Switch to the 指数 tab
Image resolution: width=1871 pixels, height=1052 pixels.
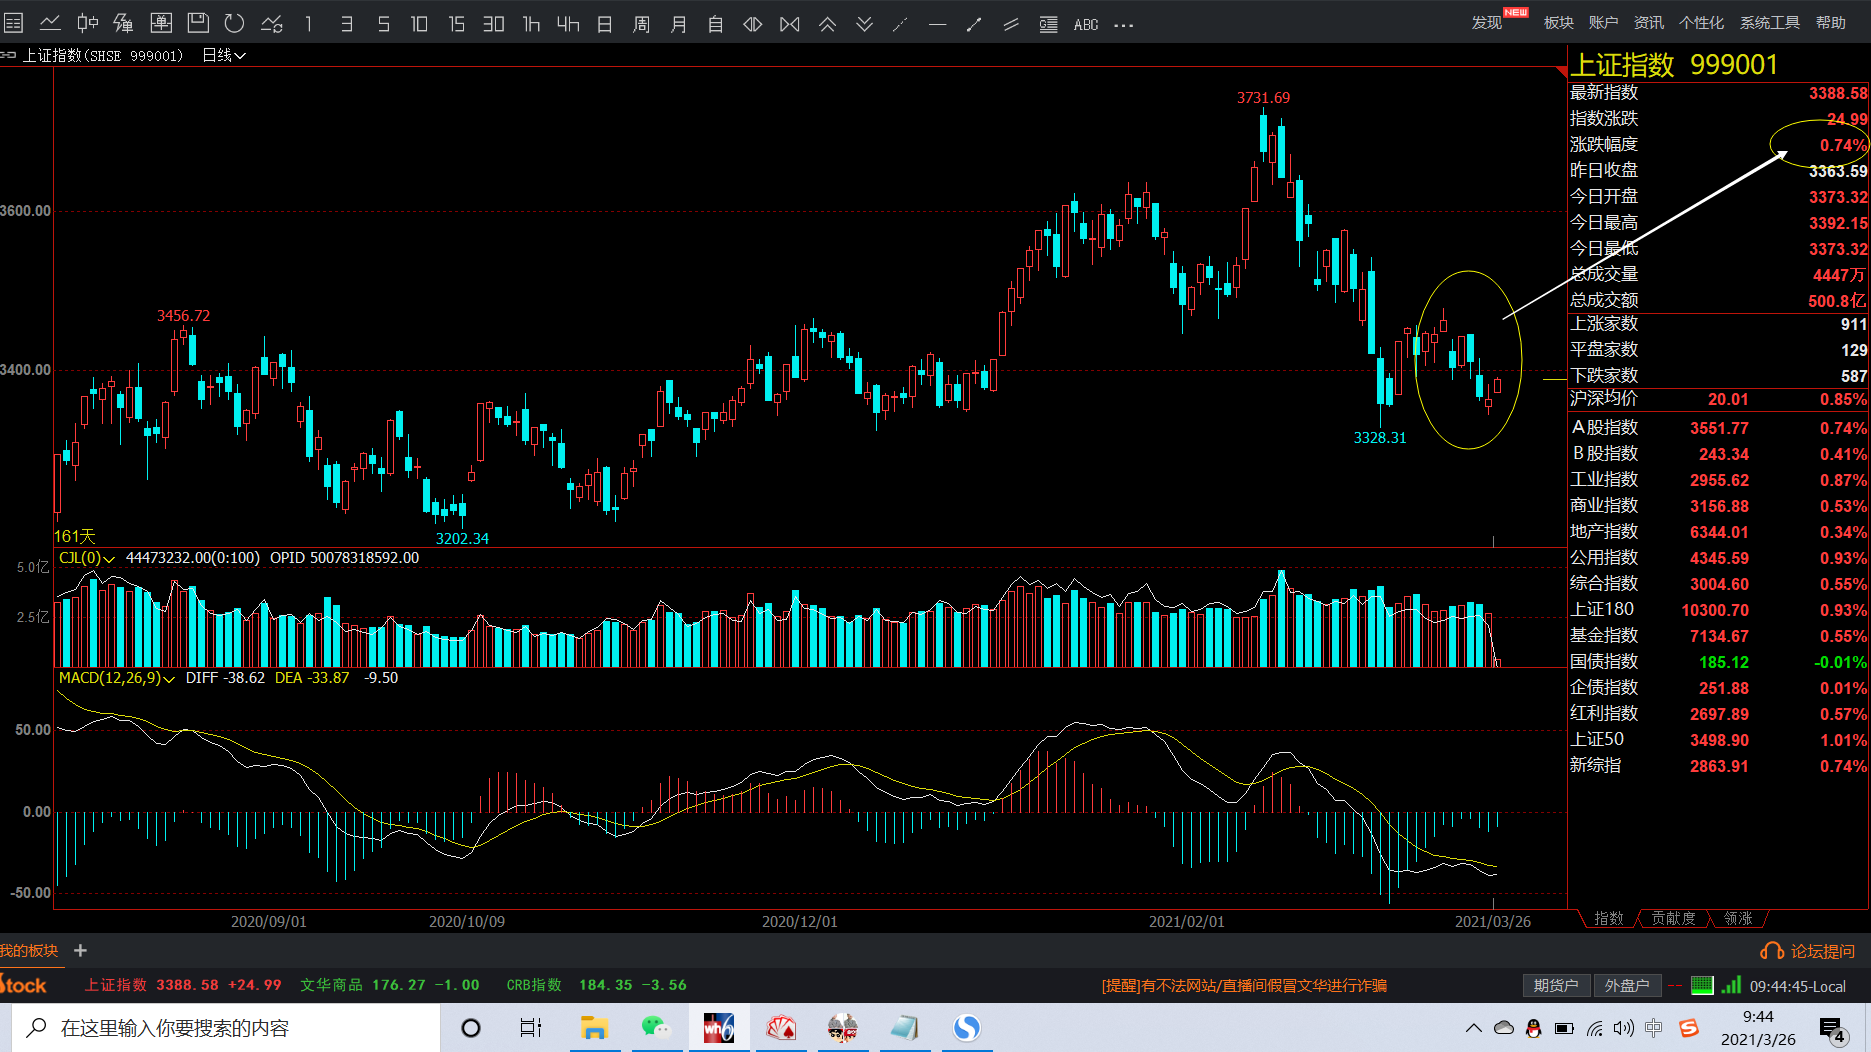[x=1609, y=918]
